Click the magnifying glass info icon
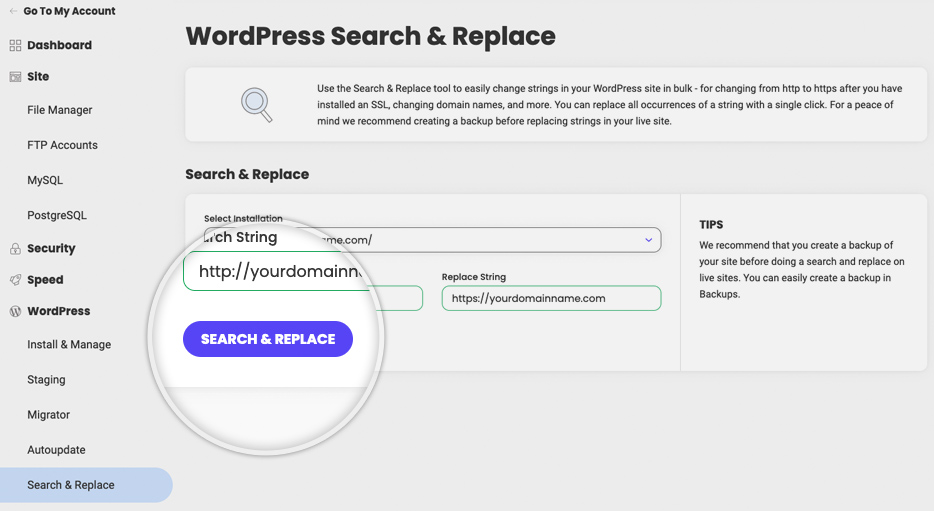Screen dimensions: 934x511 tap(257, 105)
